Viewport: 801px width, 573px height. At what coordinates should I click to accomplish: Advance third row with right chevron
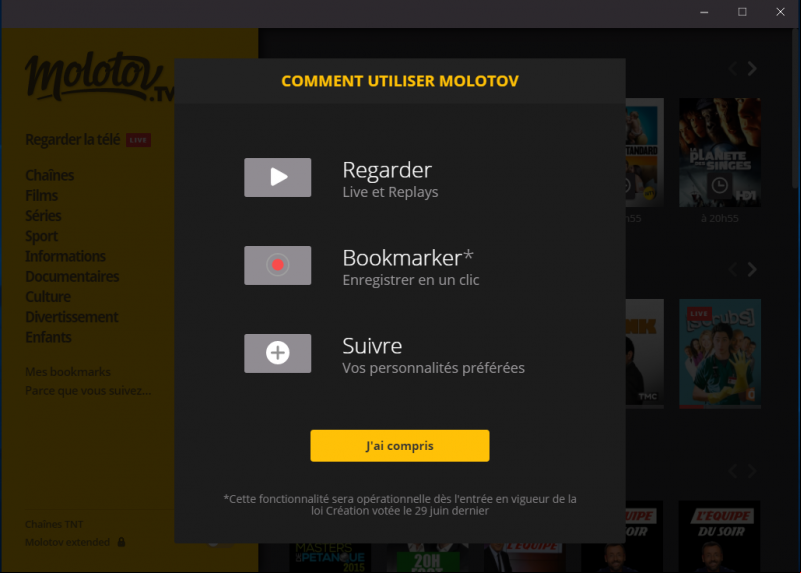pyautogui.click(x=752, y=470)
